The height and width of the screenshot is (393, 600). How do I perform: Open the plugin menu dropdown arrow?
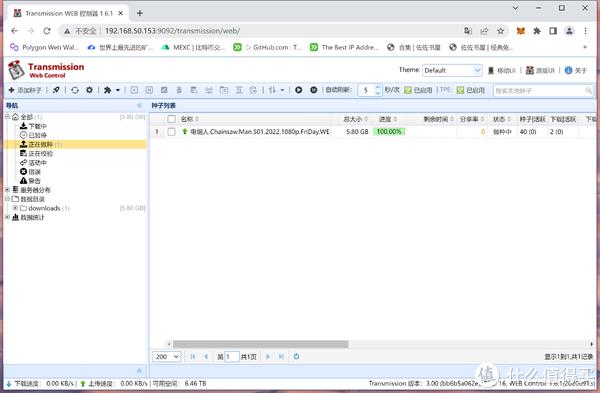(117, 90)
